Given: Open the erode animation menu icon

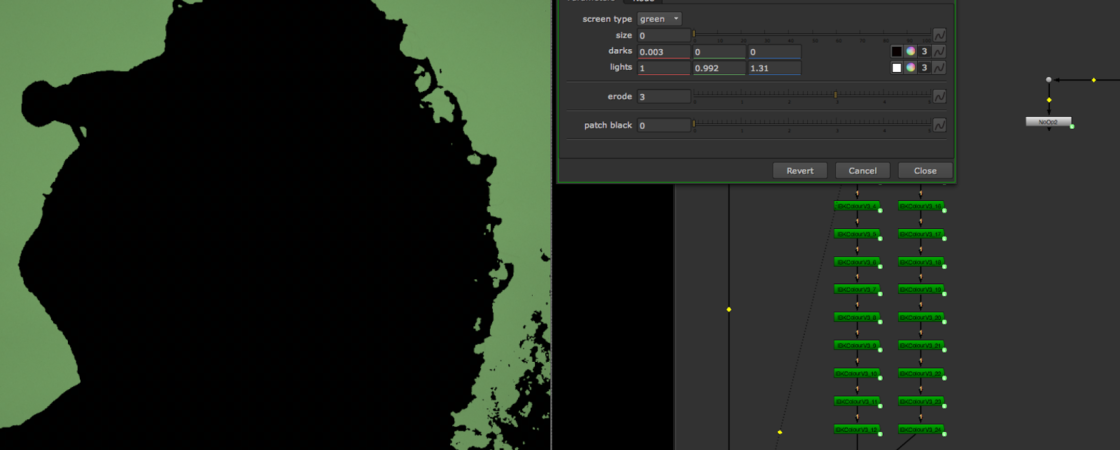Looking at the screenshot, I should 940,96.
